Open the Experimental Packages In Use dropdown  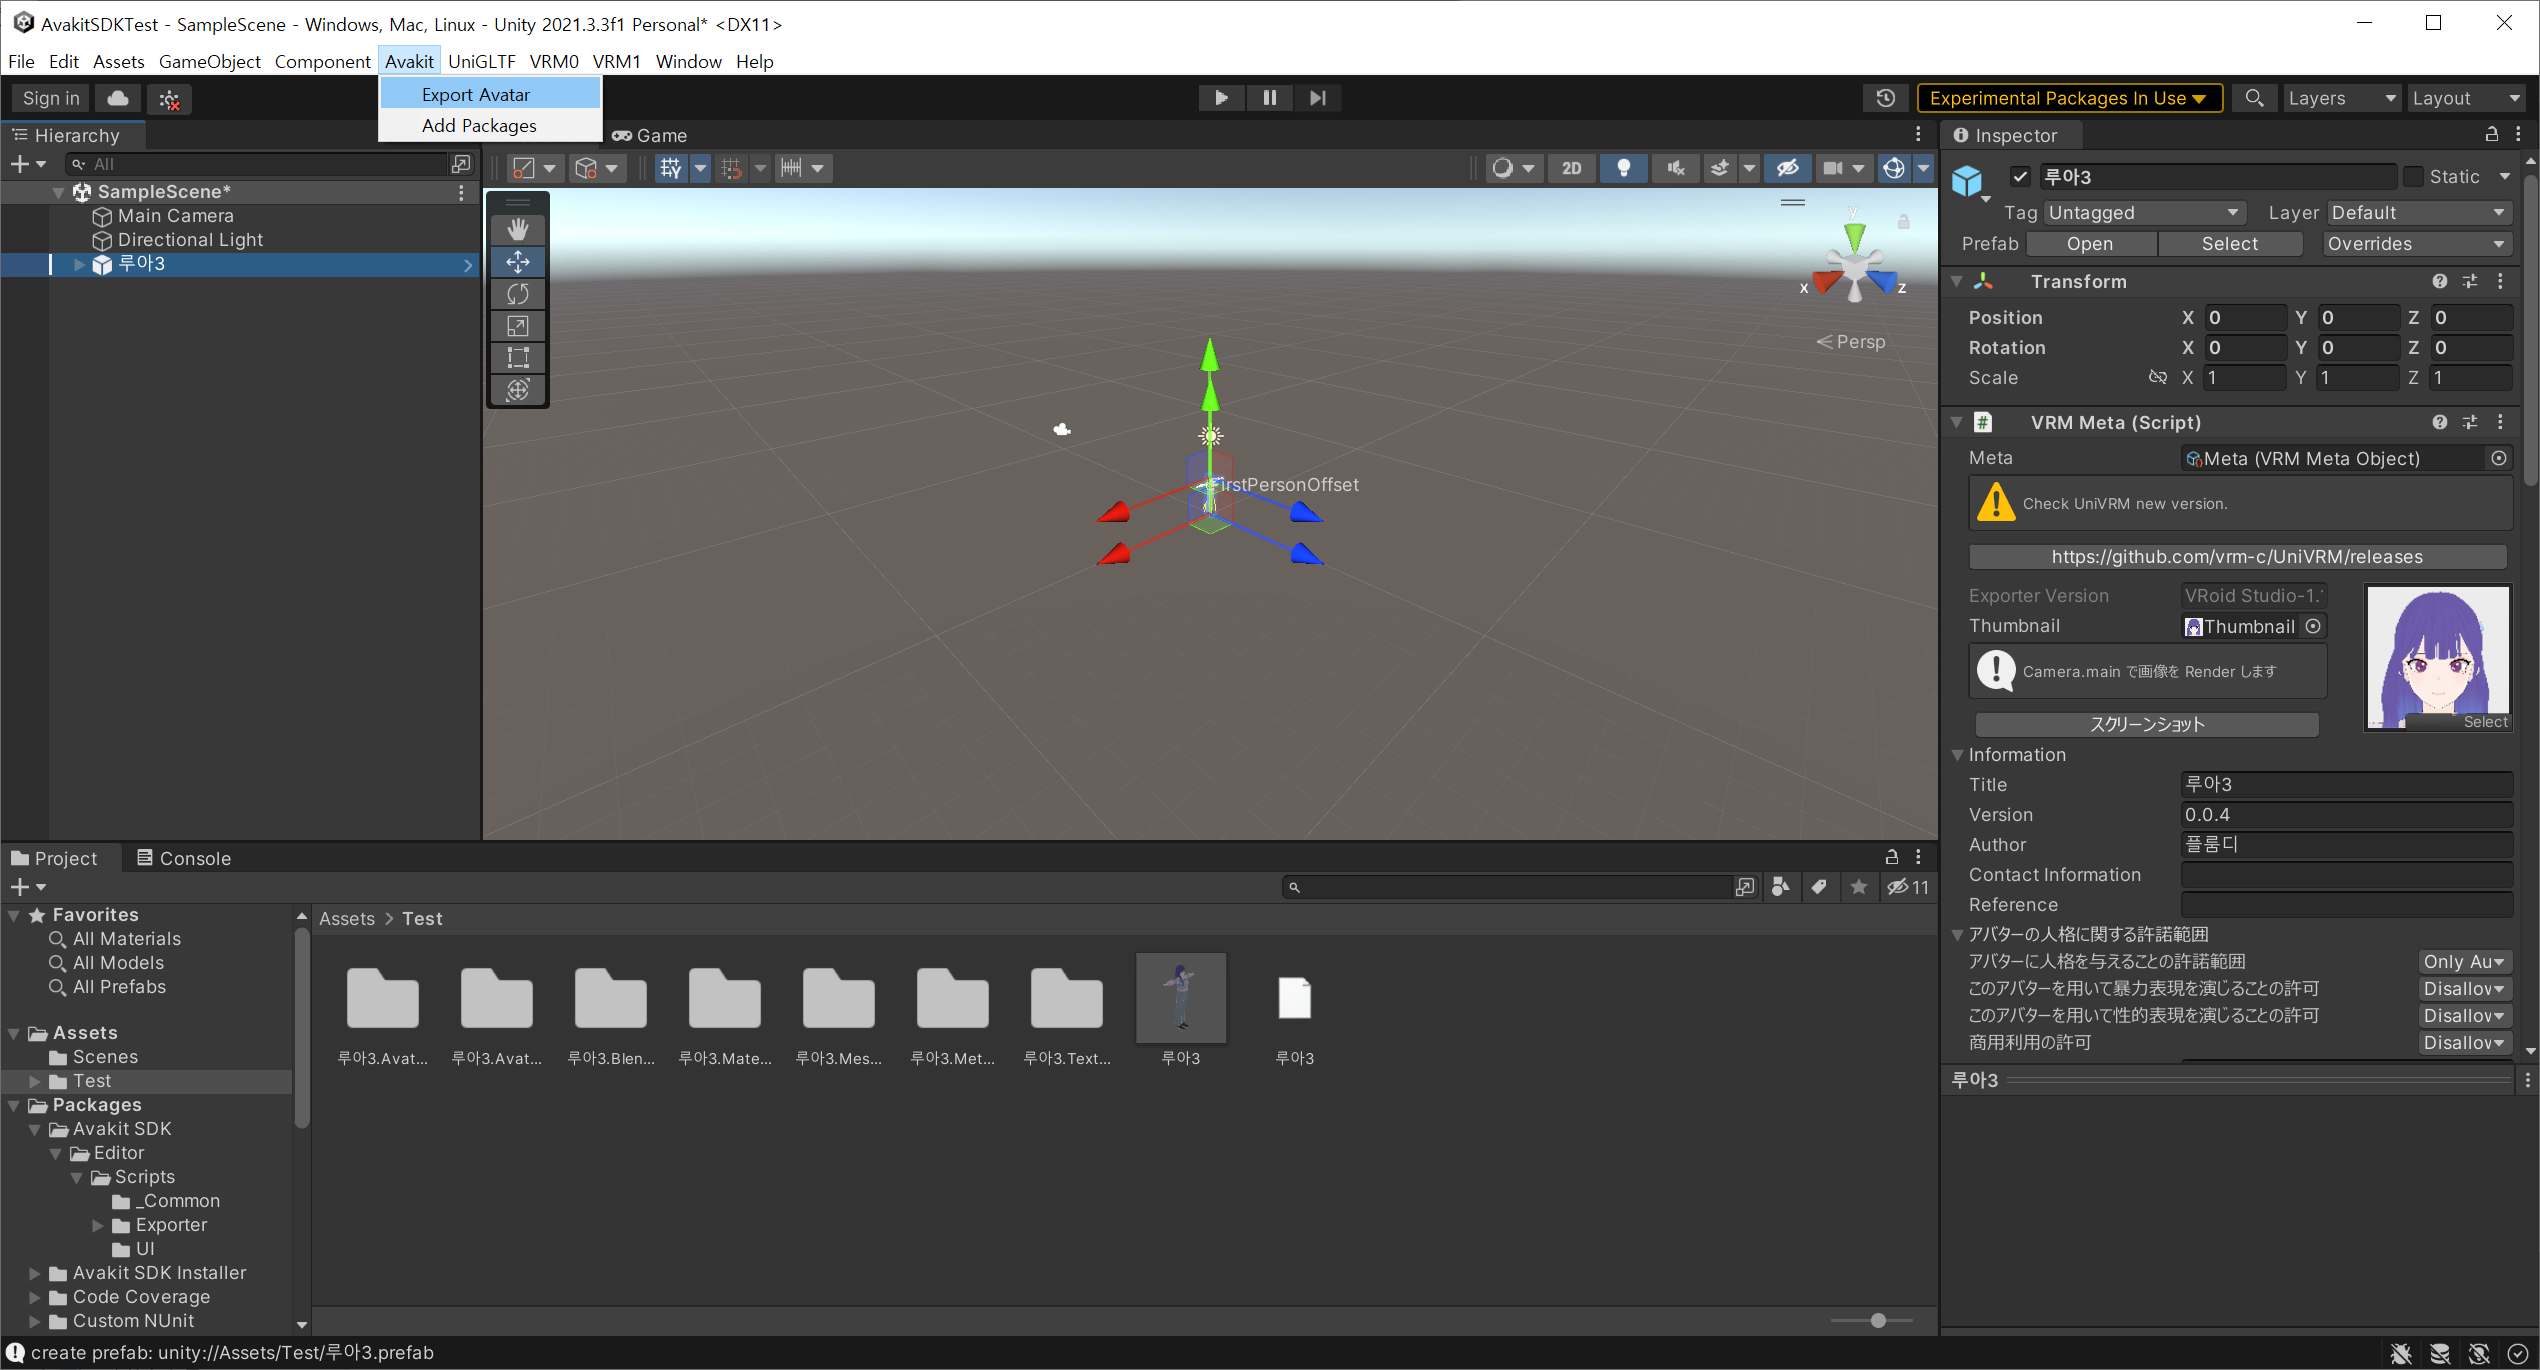(x=2069, y=98)
